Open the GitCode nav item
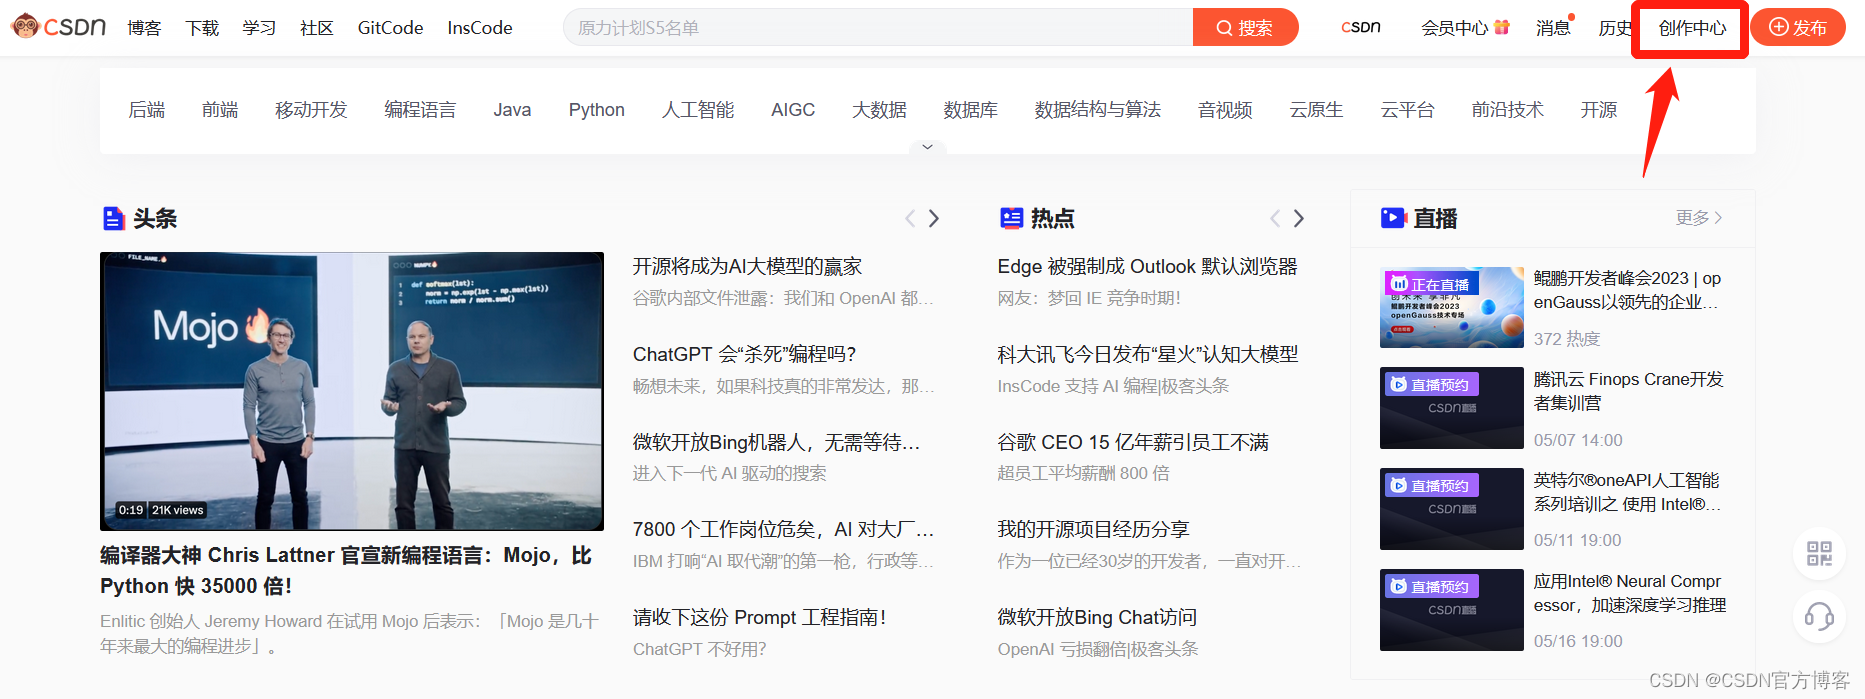 [x=390, y=28]
